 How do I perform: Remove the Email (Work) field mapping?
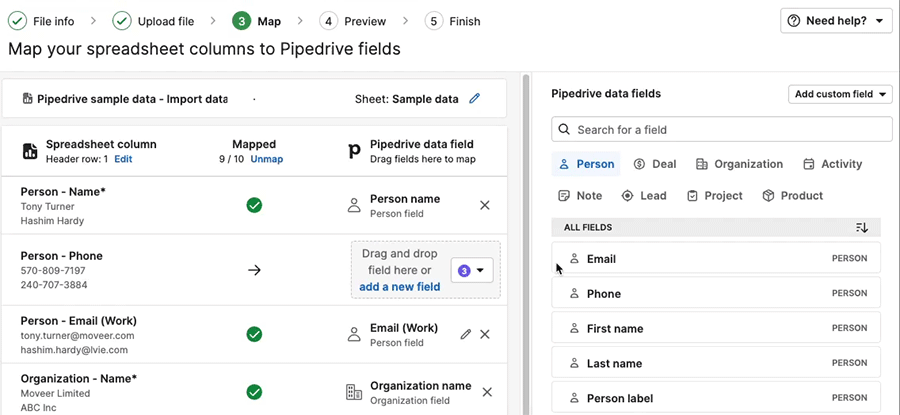(x=485, y=334)
